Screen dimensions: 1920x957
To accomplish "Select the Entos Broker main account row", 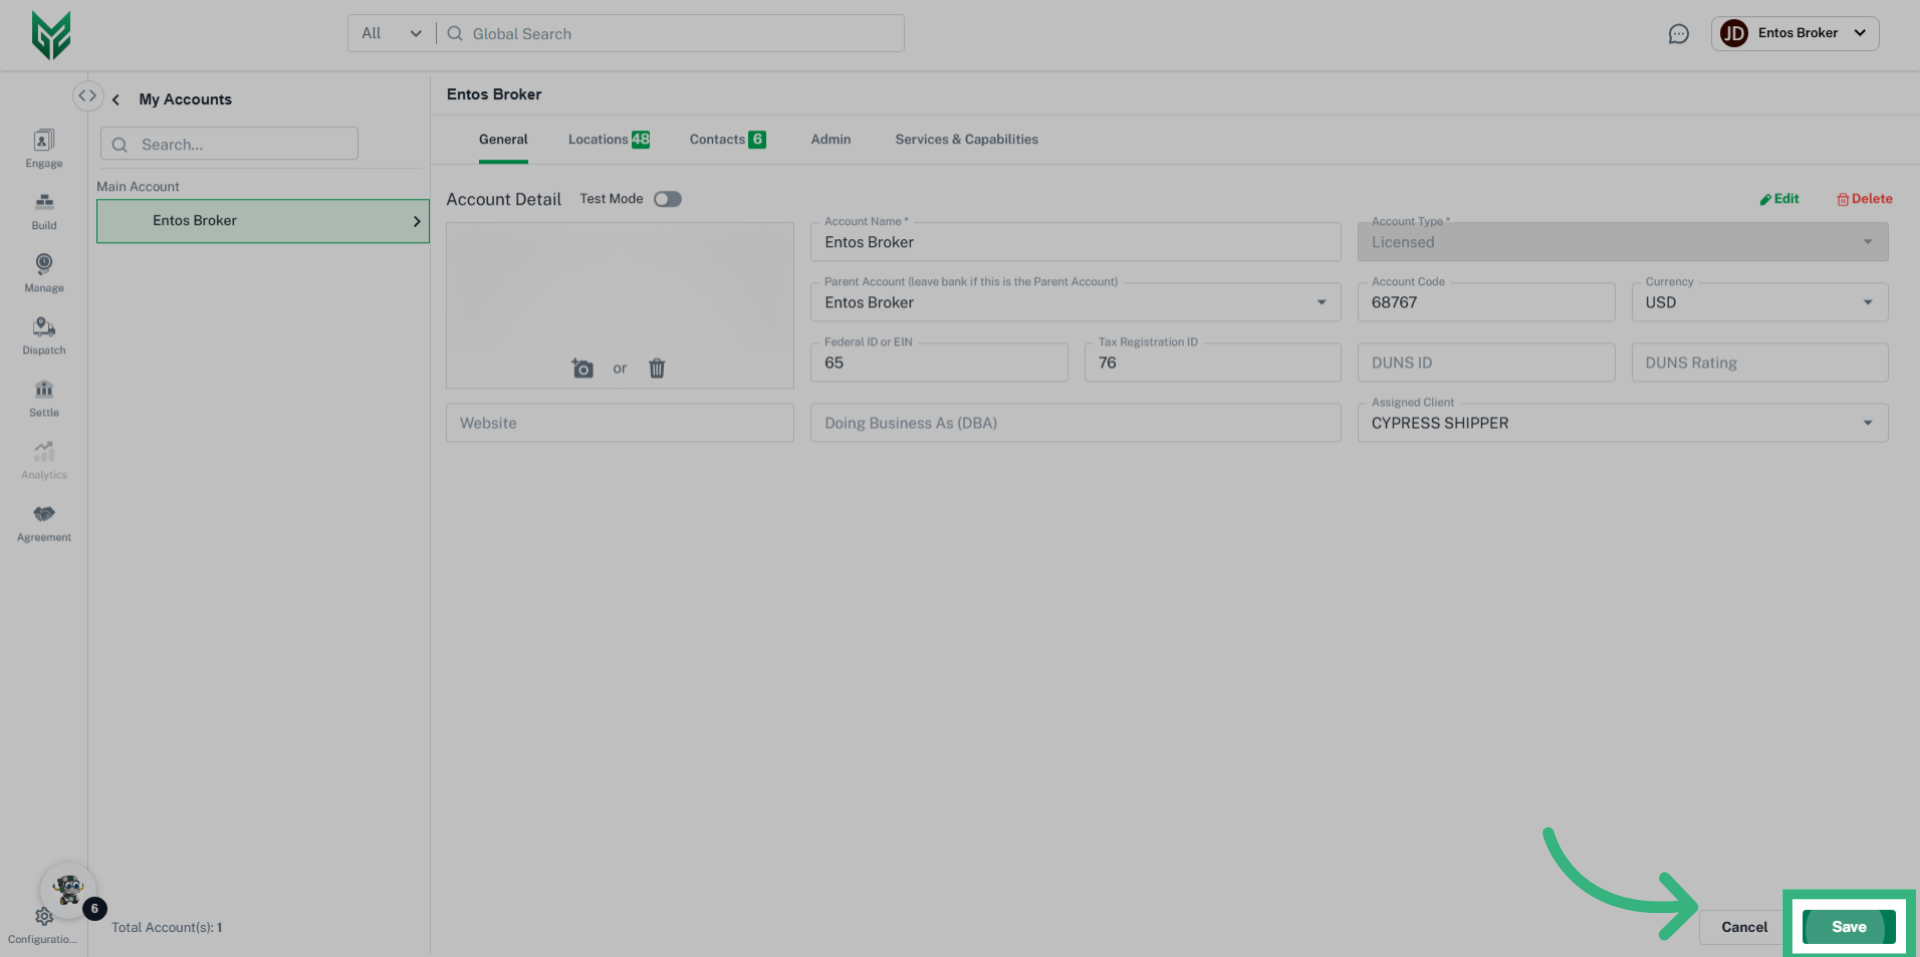I will point(263,221).
